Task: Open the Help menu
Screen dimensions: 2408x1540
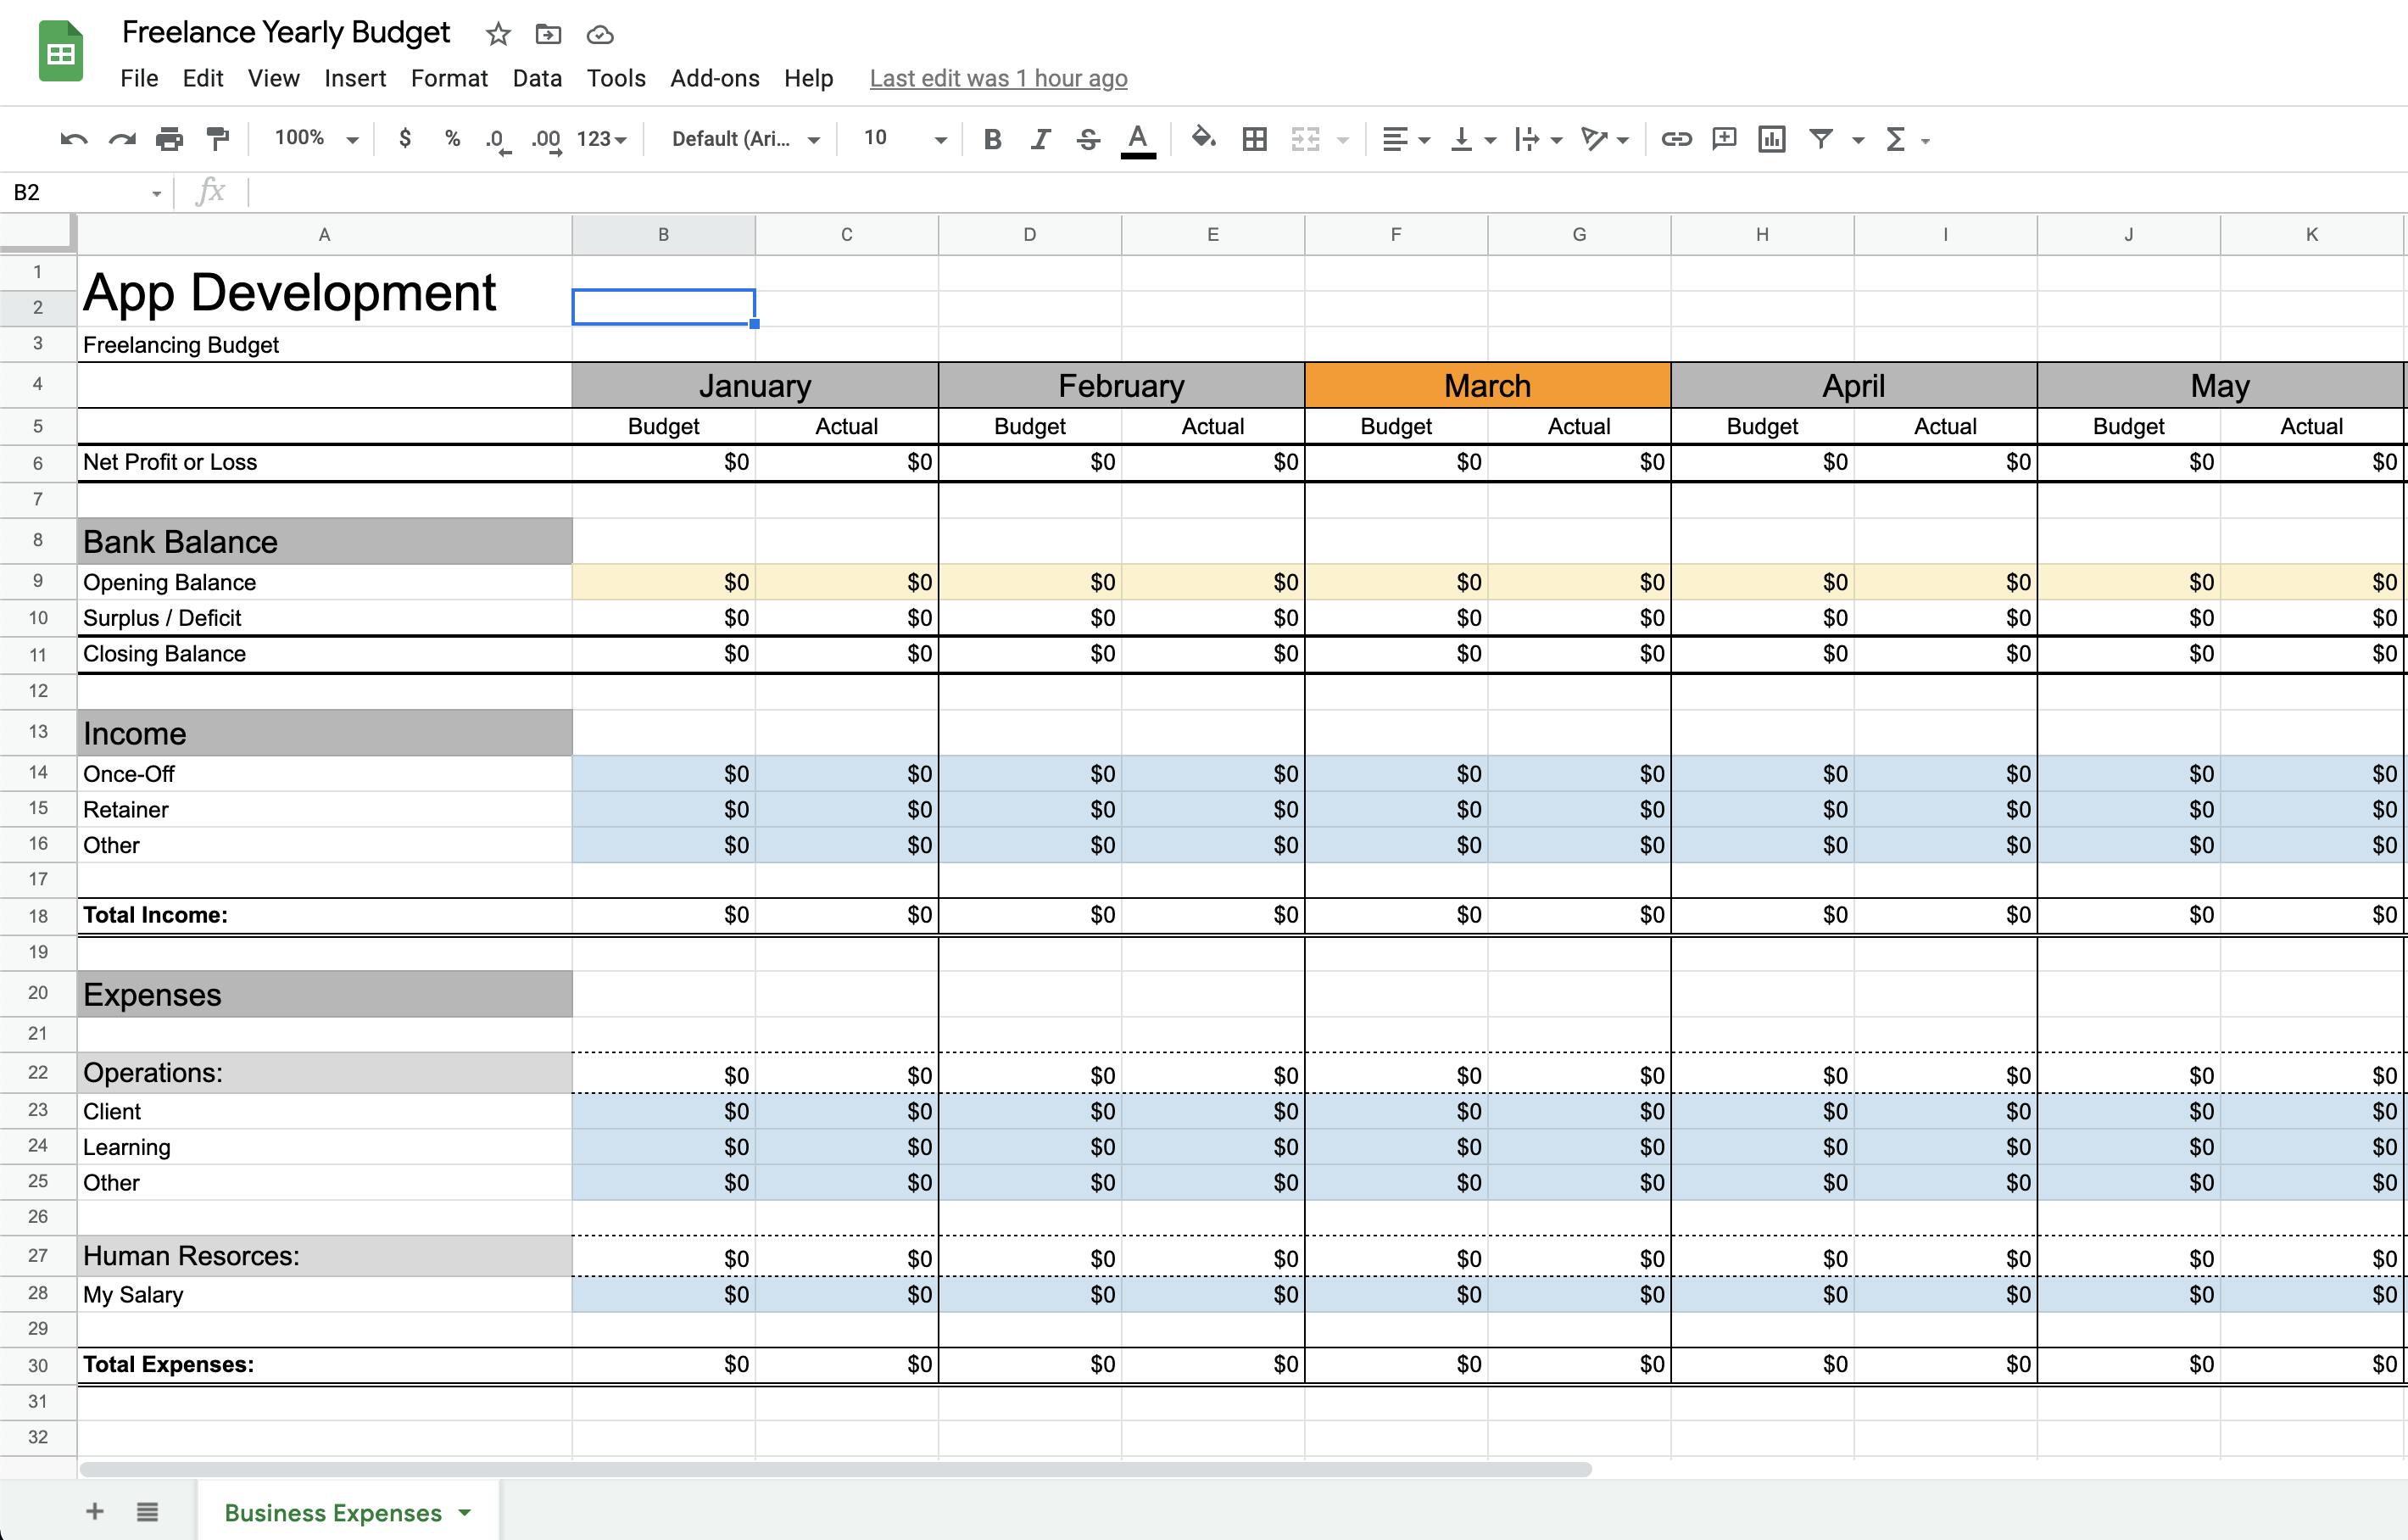Action: click(808, 78)
